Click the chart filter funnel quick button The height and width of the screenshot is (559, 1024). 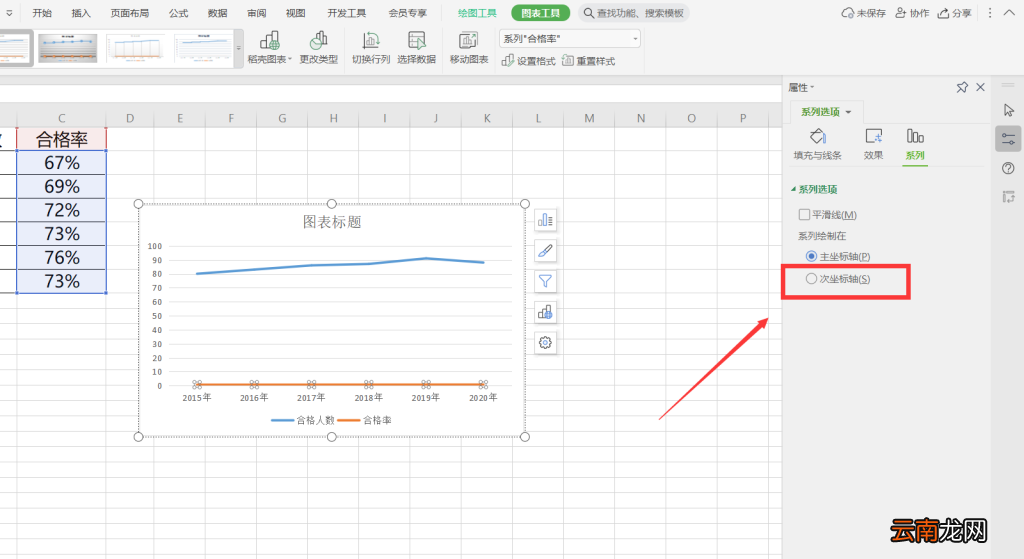[545, 281]
